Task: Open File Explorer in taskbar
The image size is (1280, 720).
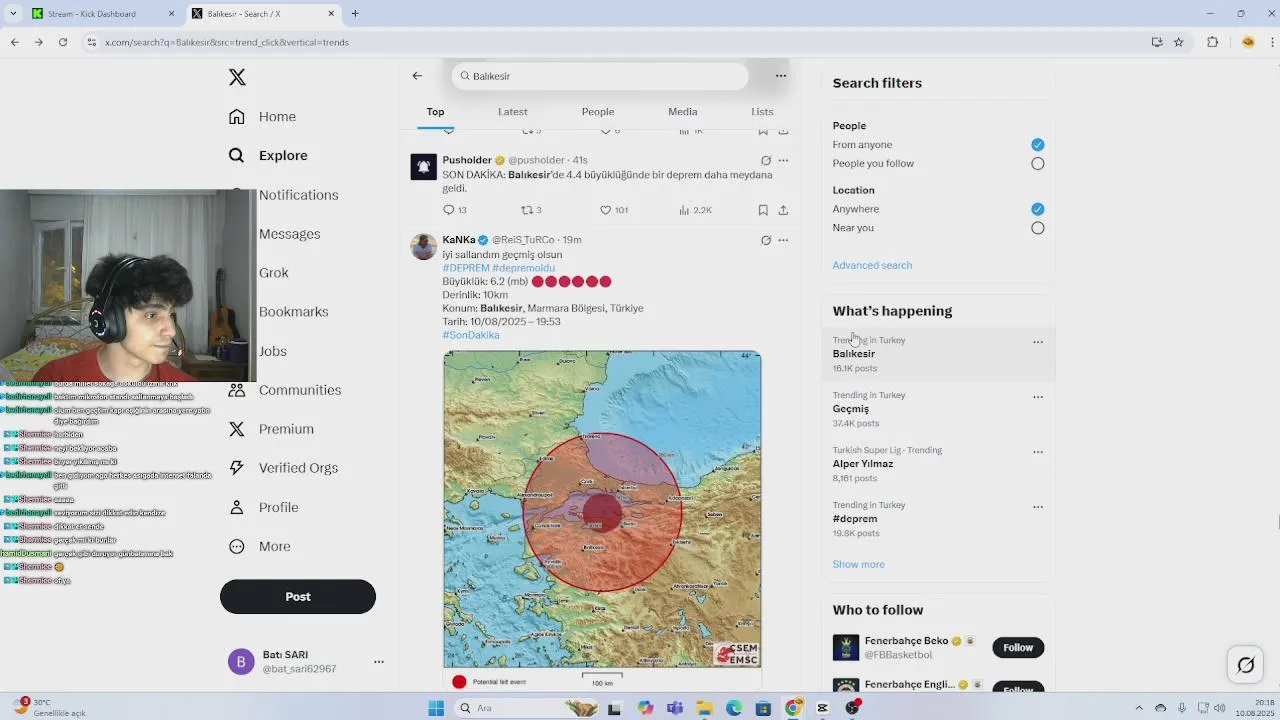Action: [704, 708]
